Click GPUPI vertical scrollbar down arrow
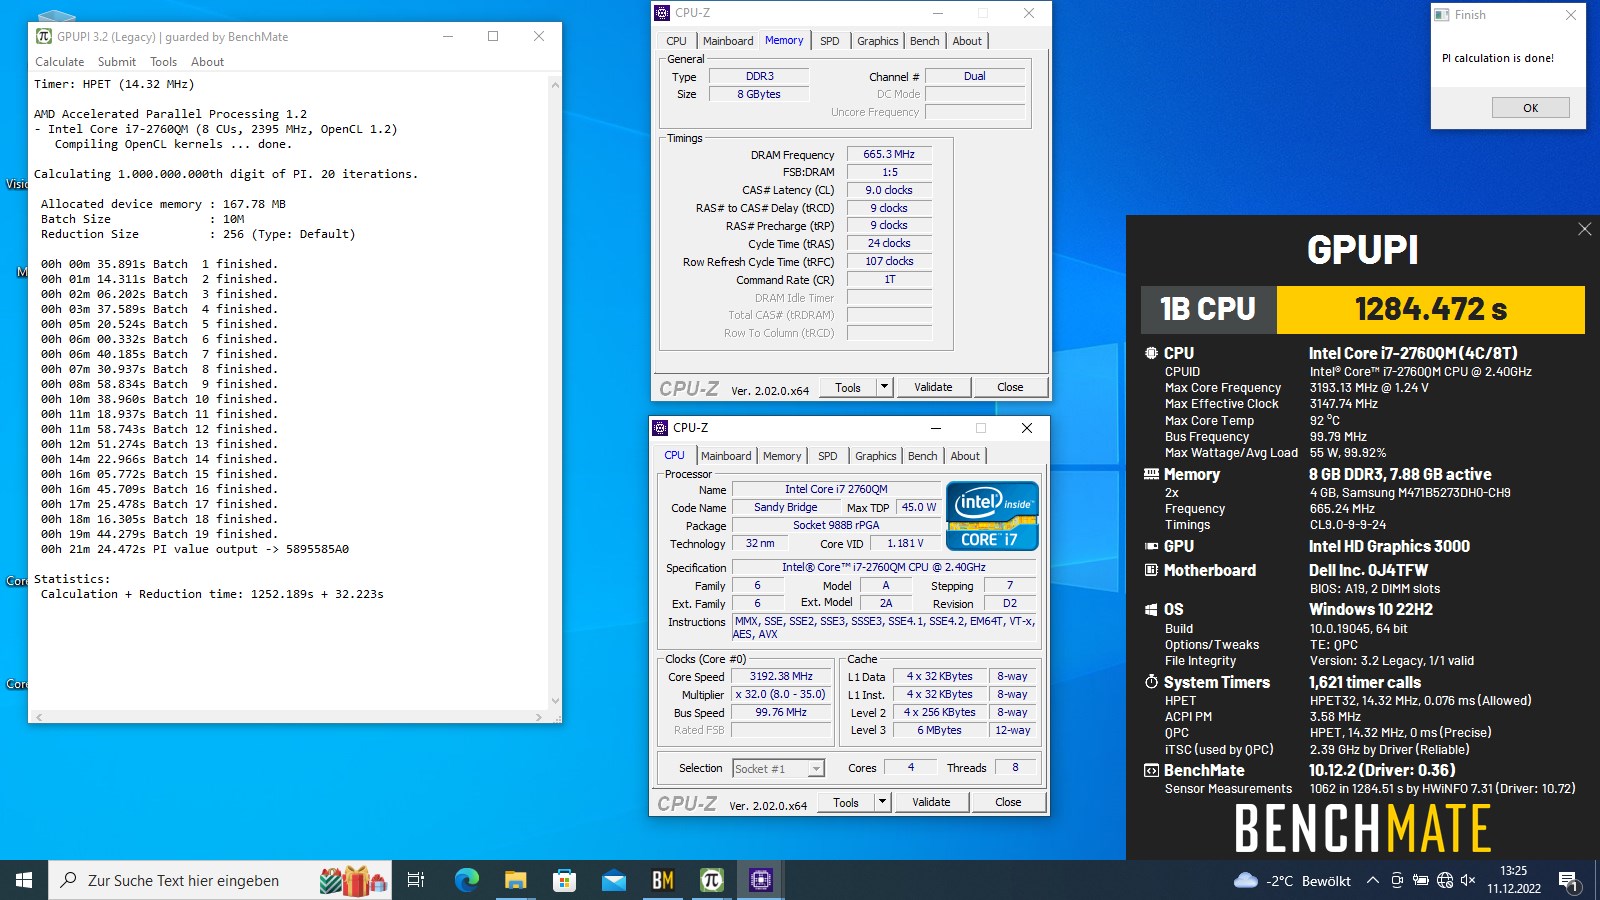 (554, 701)
